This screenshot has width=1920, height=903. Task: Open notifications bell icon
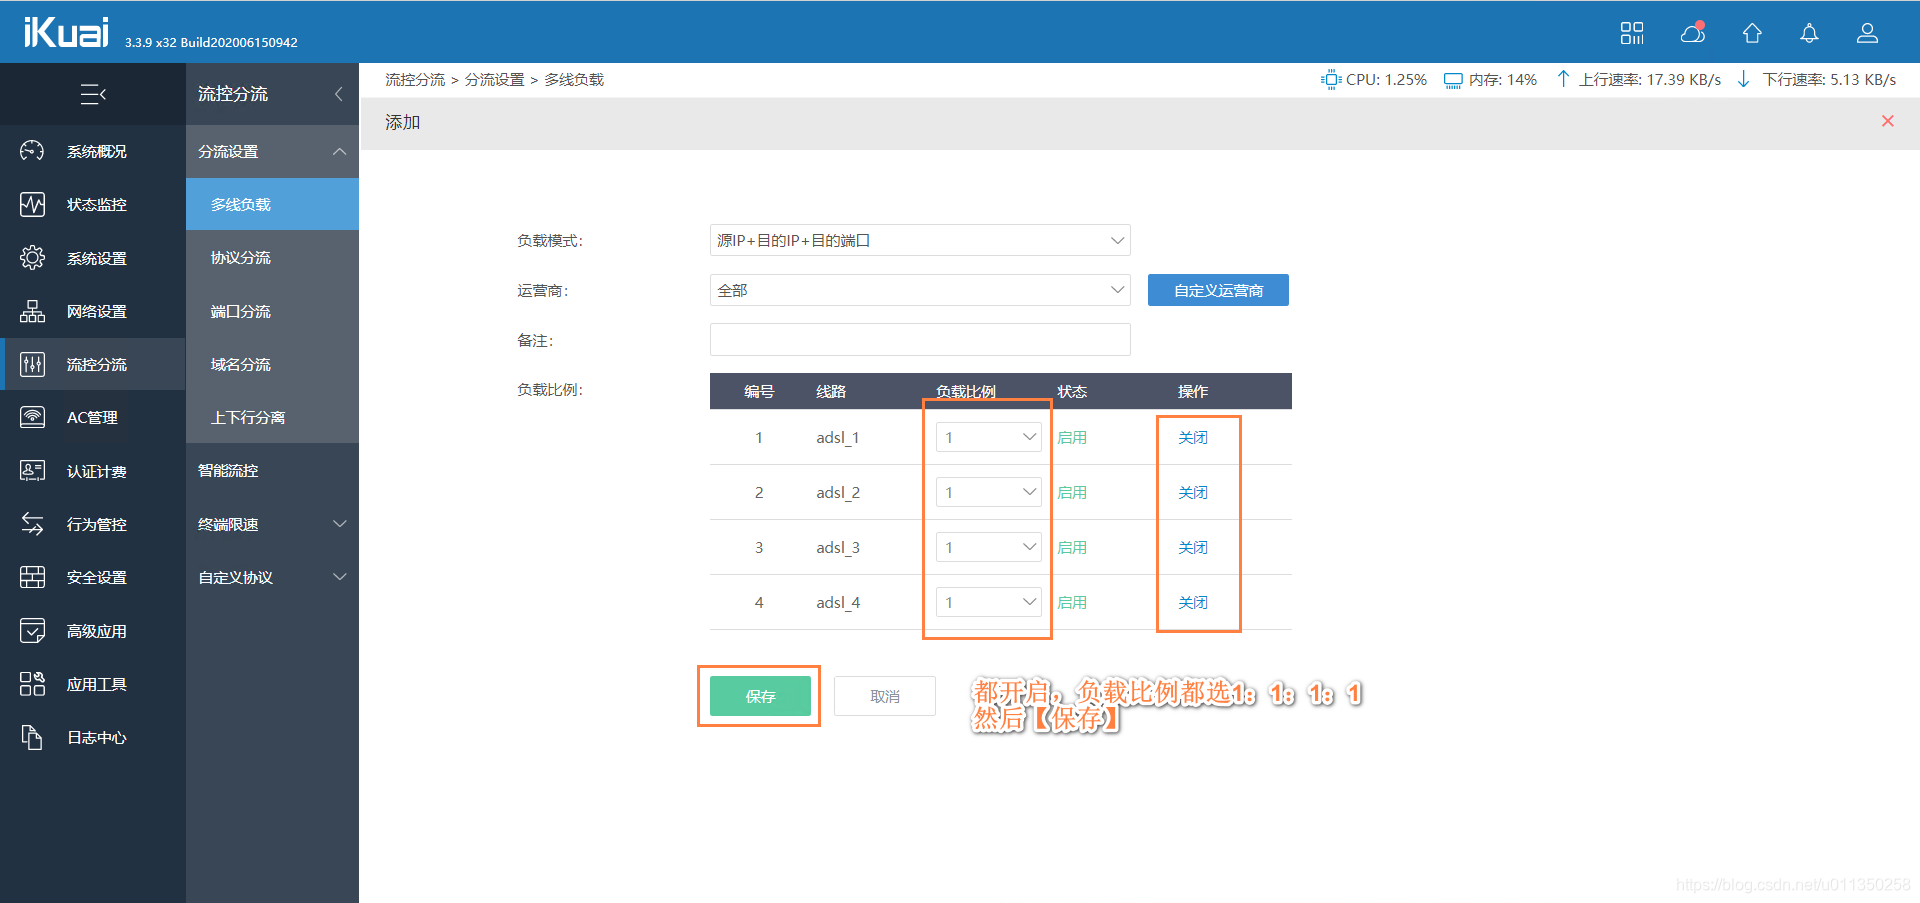click(1809, 33)
